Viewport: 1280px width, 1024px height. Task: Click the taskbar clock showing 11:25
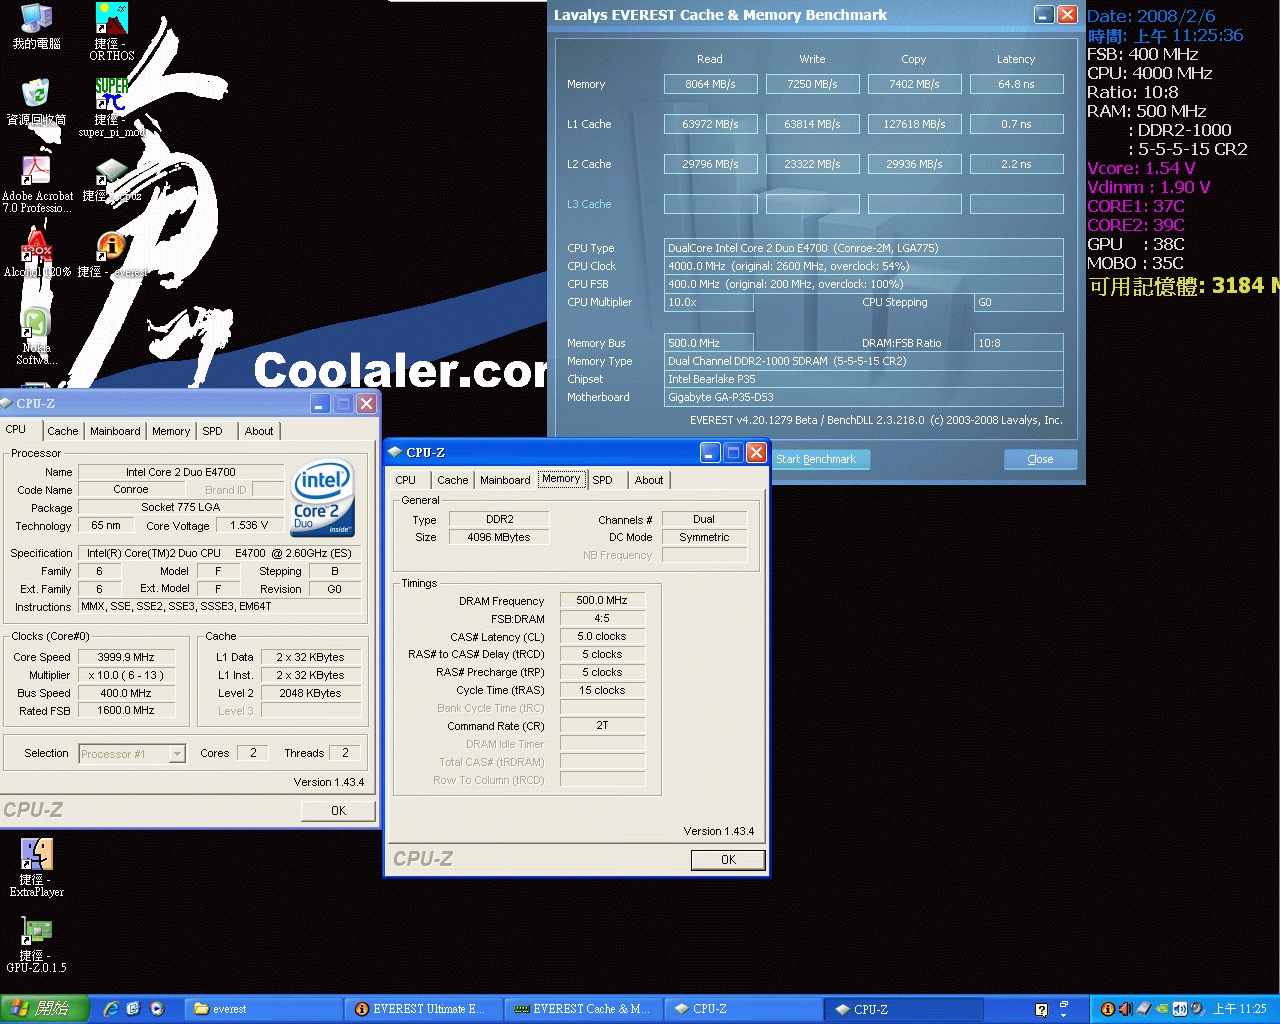tap(1240, 1009)
